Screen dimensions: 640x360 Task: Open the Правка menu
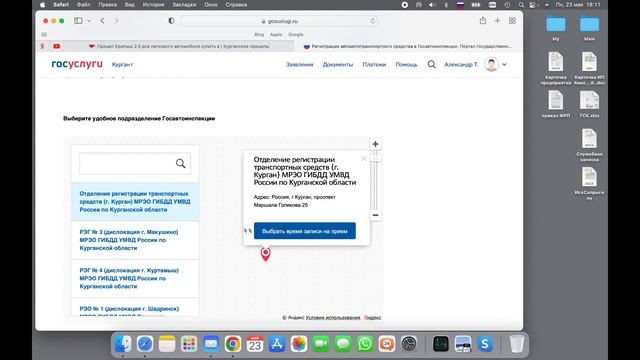[107, 5]
